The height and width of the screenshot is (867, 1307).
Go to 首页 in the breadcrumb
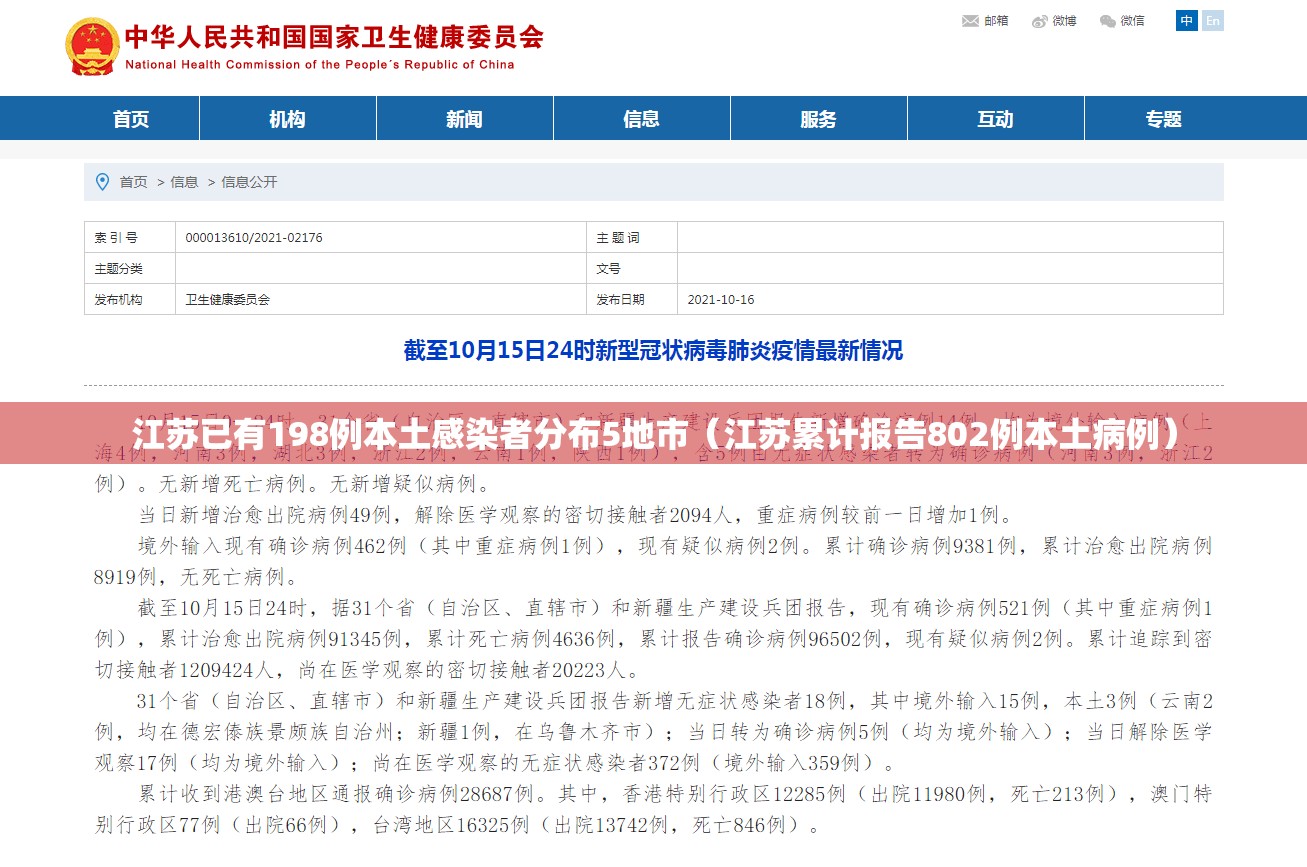[x=133, y=182]
